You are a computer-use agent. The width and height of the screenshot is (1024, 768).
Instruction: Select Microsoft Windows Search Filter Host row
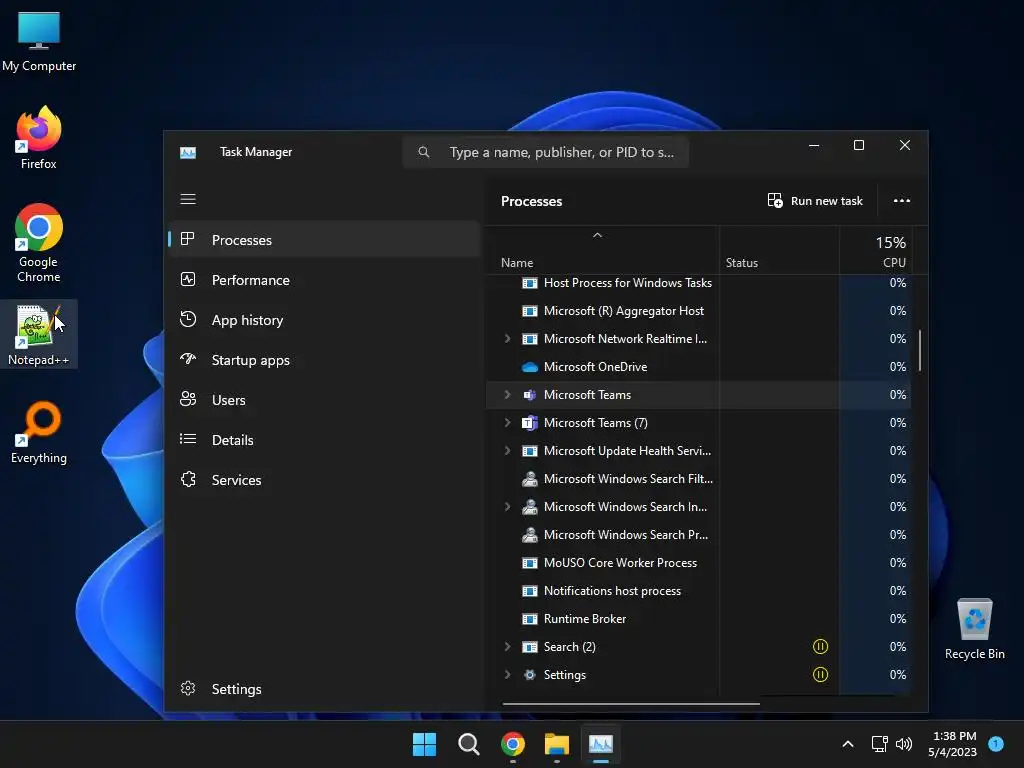pos(699,479)
